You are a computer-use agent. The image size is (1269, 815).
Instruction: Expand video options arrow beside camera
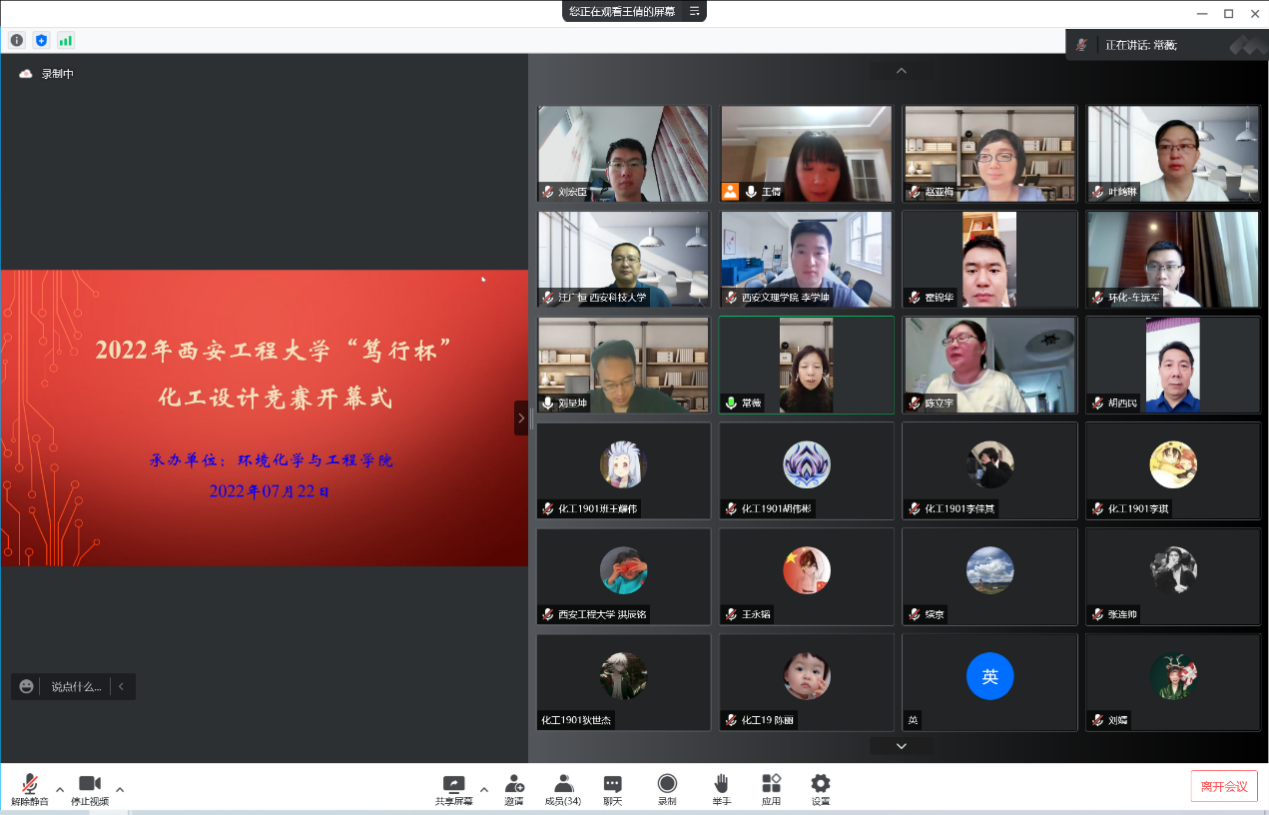(120, 789)
